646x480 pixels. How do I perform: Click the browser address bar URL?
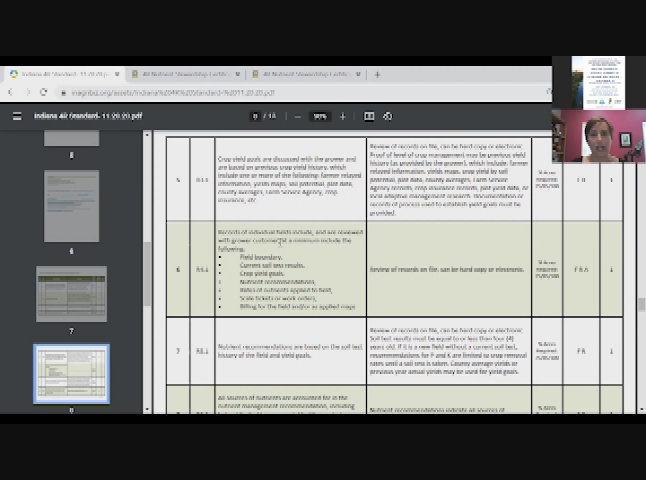point(300,92)
